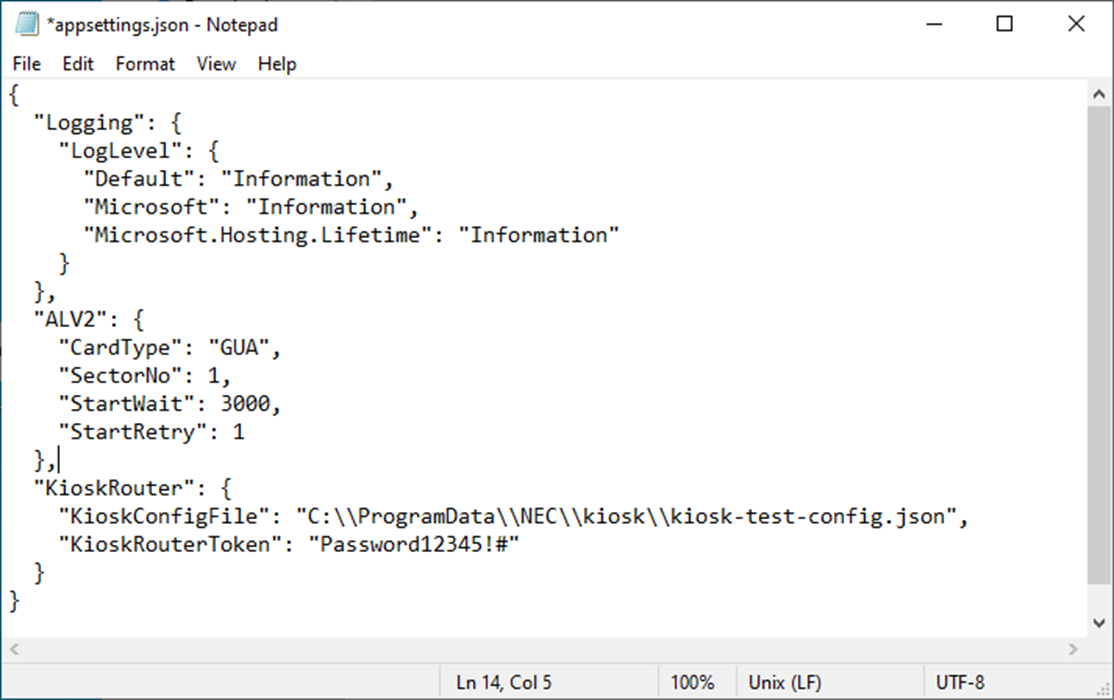Place cursor in the Password12345!# token value
Screen dimensions: 1114x700
tap(416, 545)
